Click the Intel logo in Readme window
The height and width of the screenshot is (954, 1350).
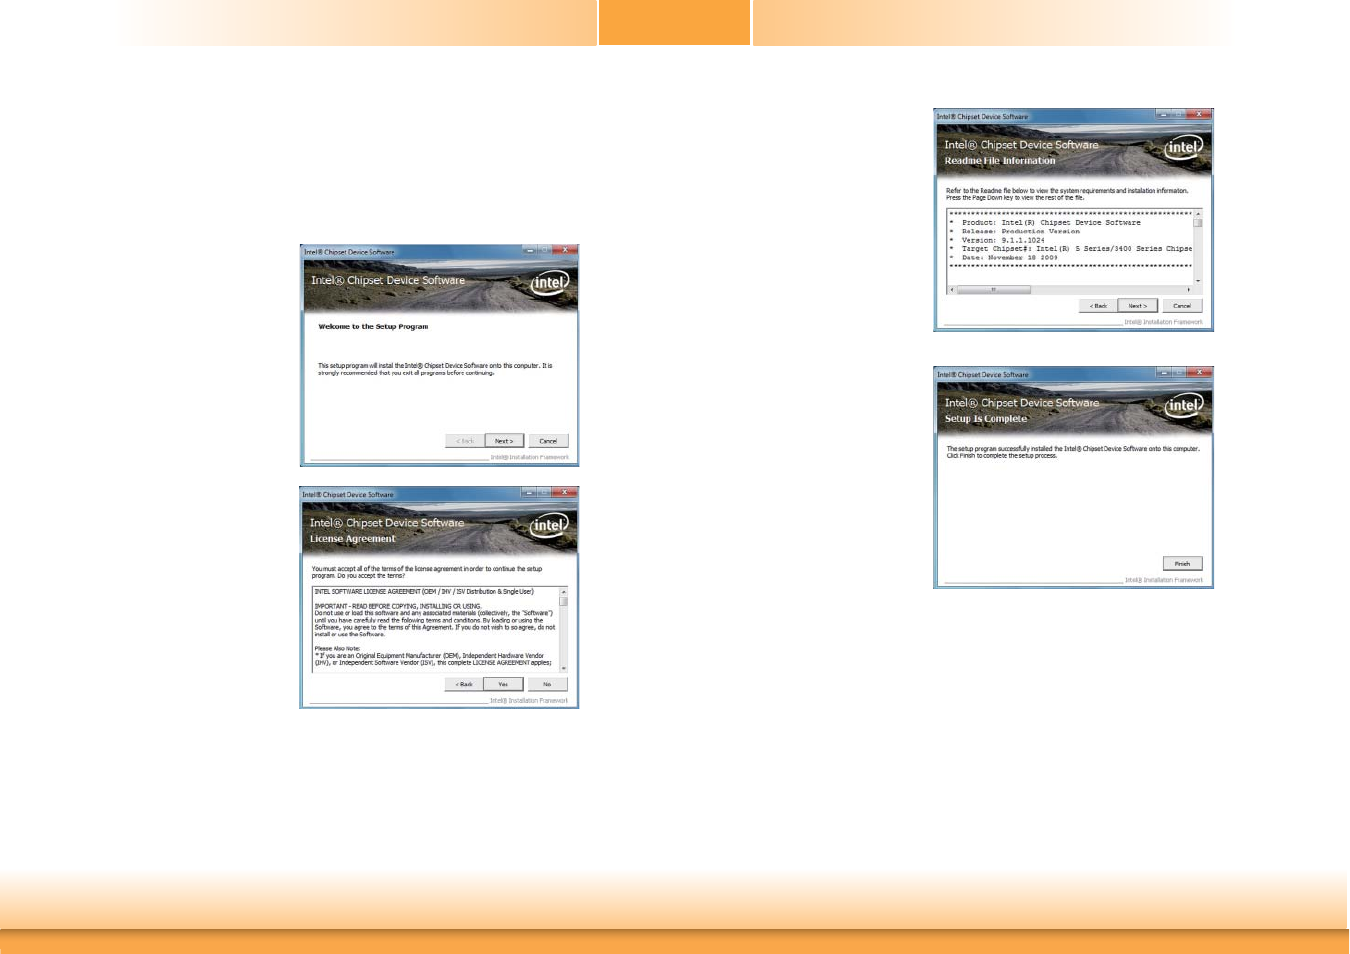pos(1184,147)
